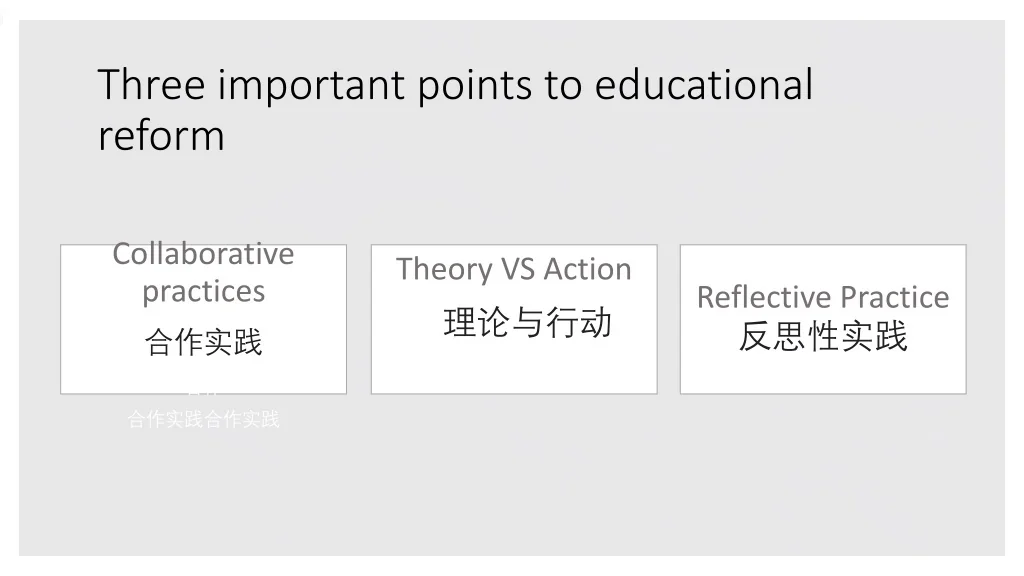Click the slide title beginning 'Three important points'

click(455, 109)
